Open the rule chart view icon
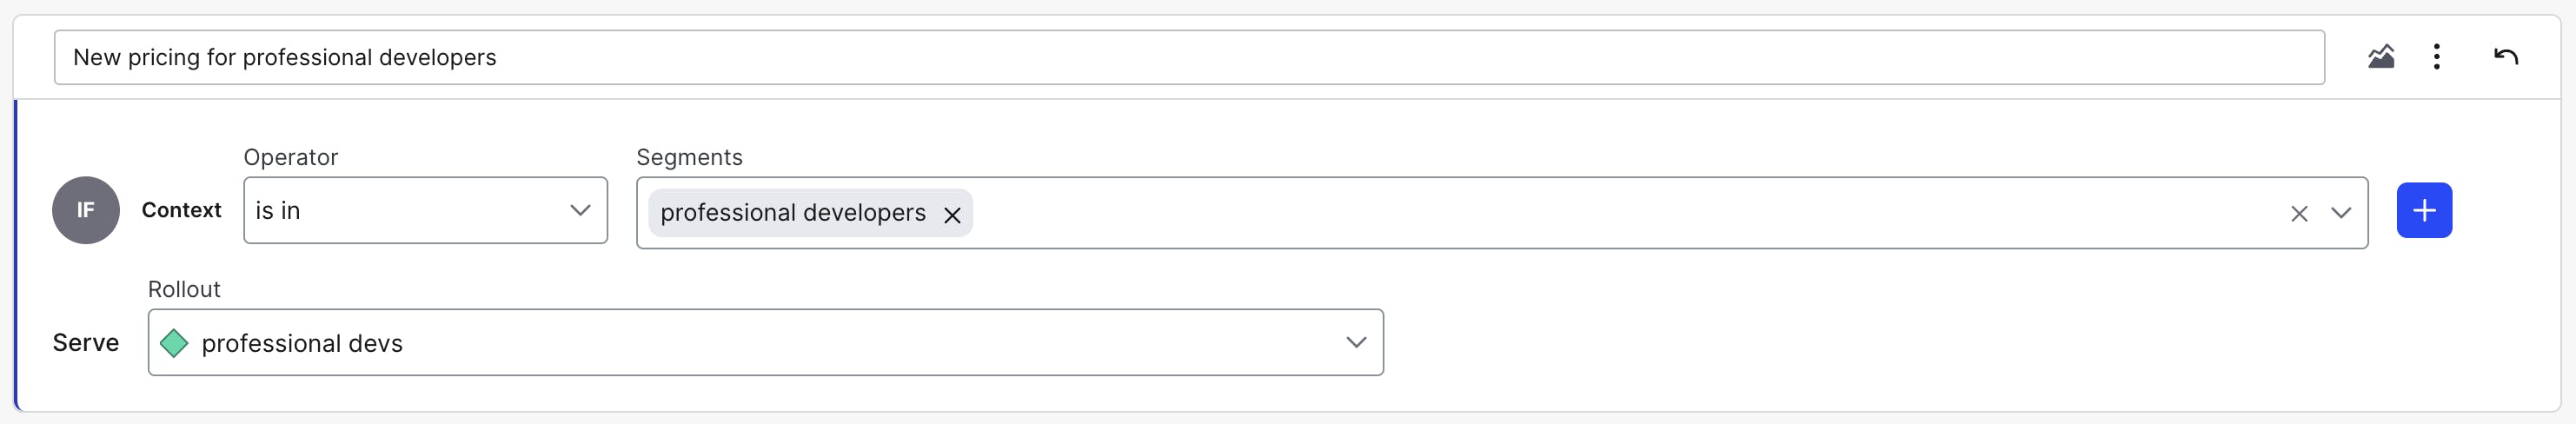Screen dimensions: 2576x424 pyautogui.click(x=2381, y=57)
